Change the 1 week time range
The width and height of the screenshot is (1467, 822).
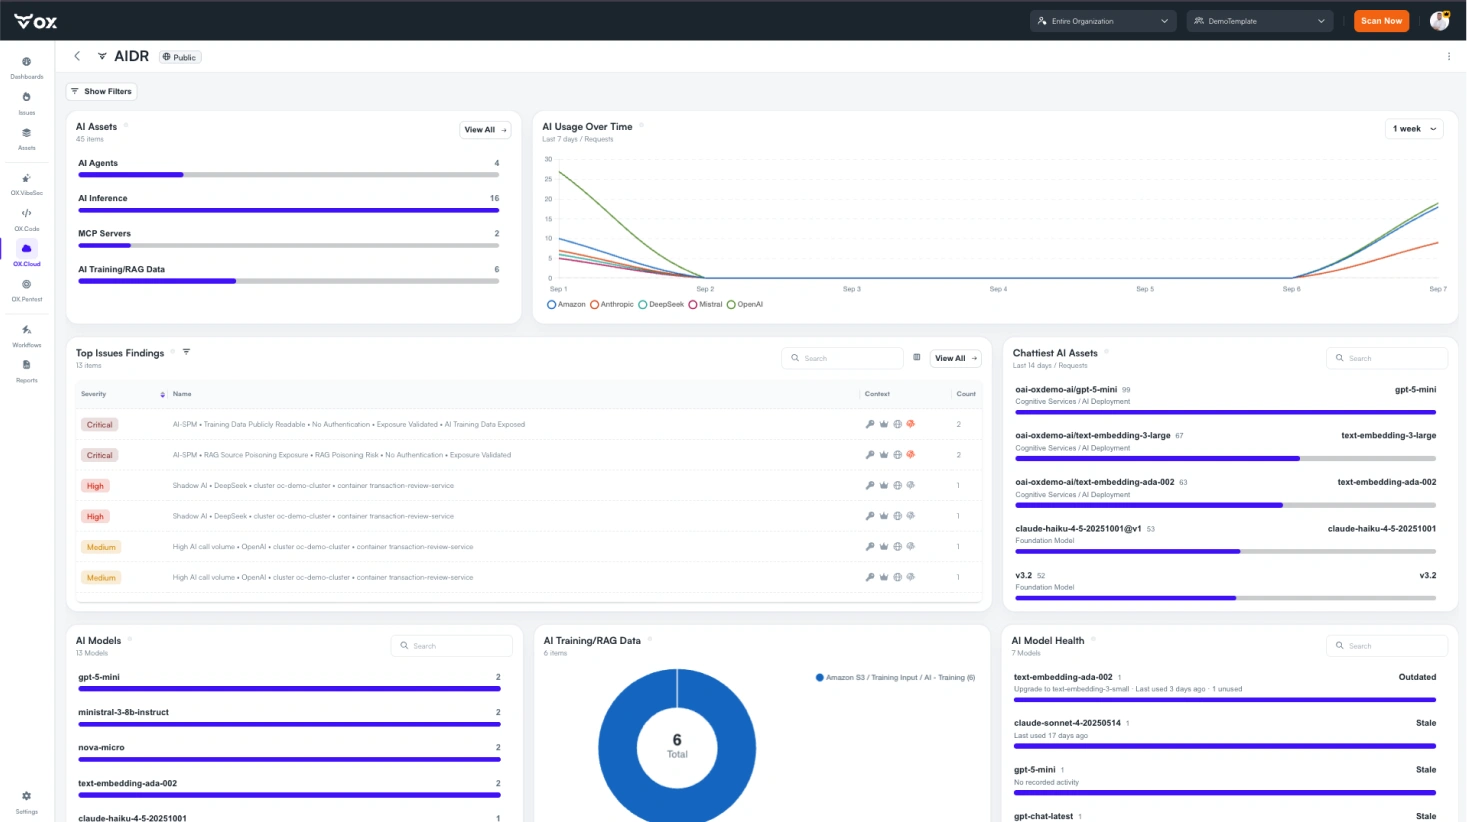[x=1414, y=129]
